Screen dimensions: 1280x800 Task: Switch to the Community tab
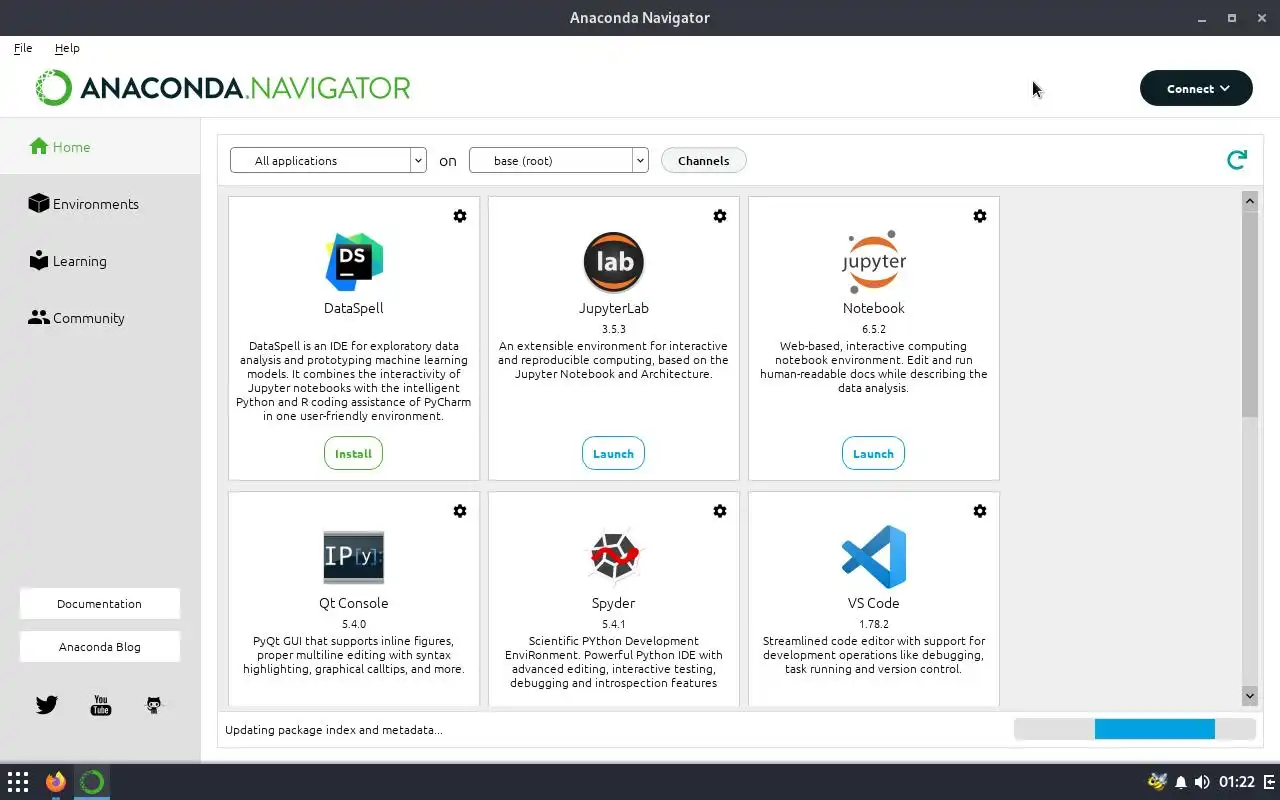[100, 318]
